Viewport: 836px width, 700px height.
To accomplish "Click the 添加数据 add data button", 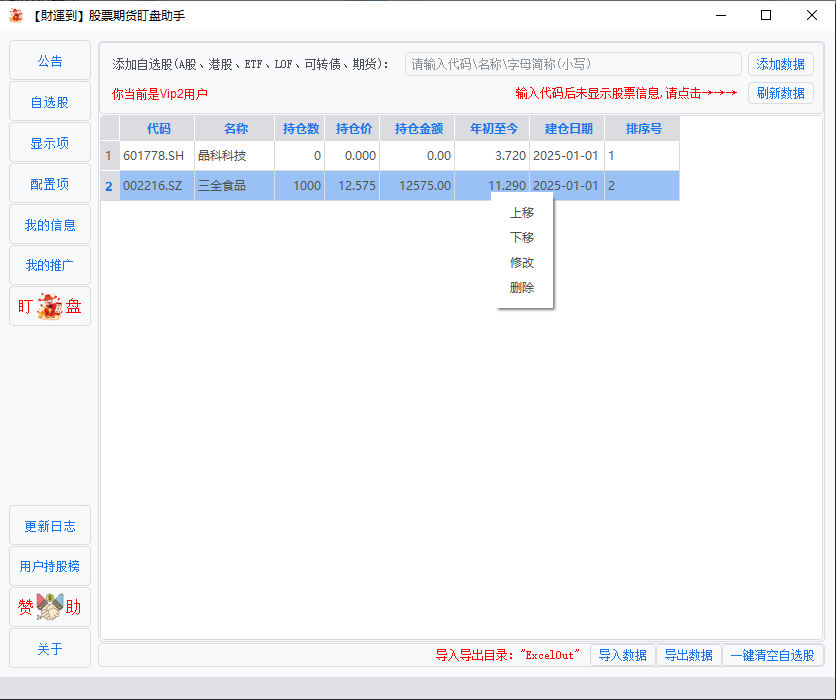I will point(781,63).
